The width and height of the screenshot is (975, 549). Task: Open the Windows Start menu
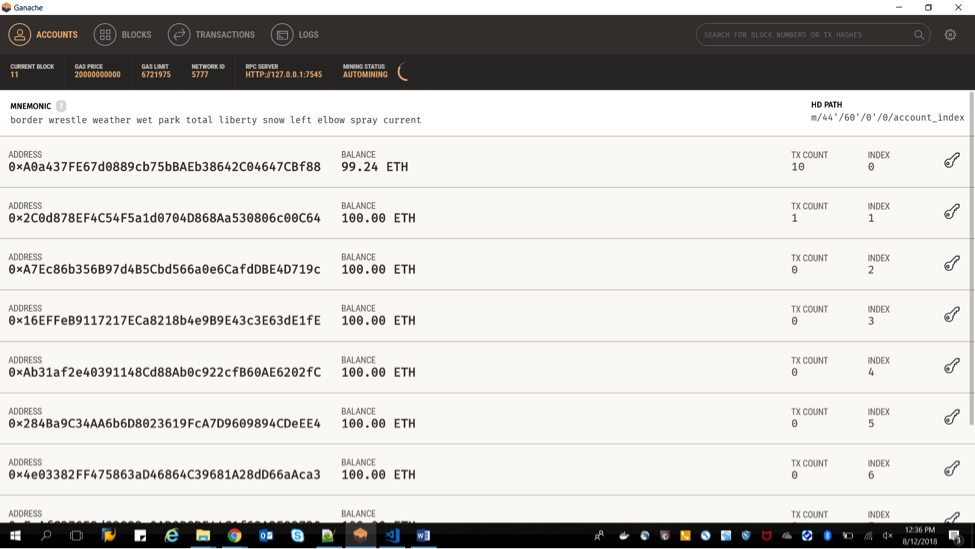(x=15, y=535)
